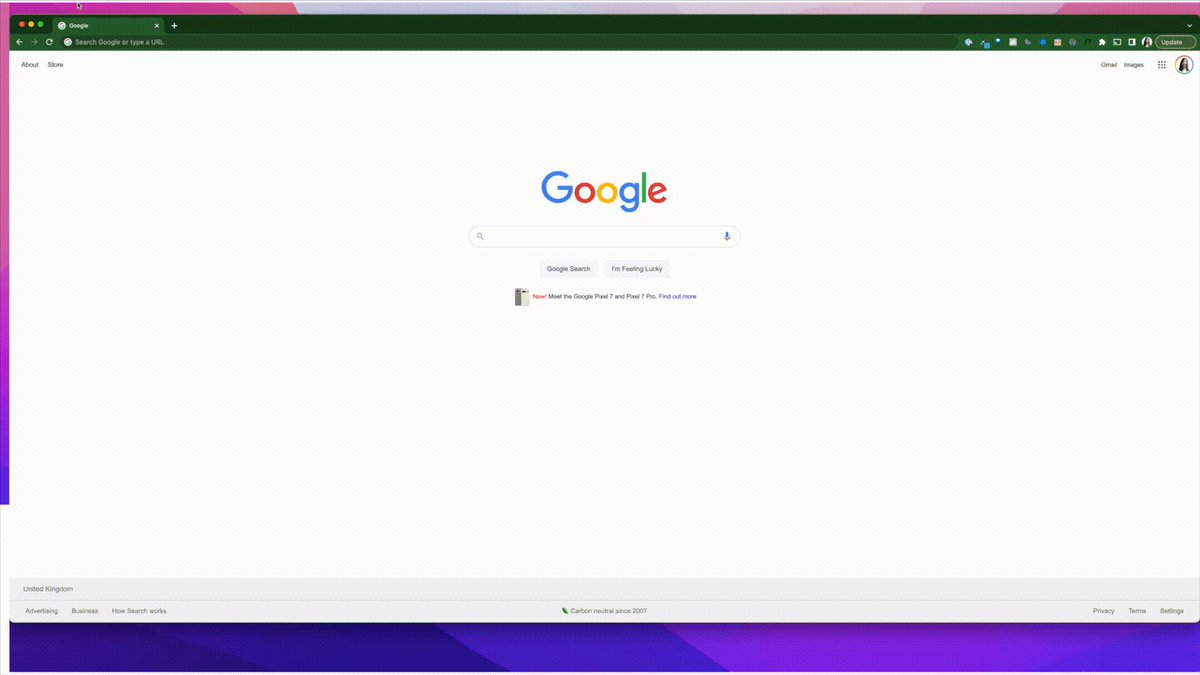Expand the tab search chevron
The width and height of the screenshot is (1200, 675).
click(x=1189, y=25)
